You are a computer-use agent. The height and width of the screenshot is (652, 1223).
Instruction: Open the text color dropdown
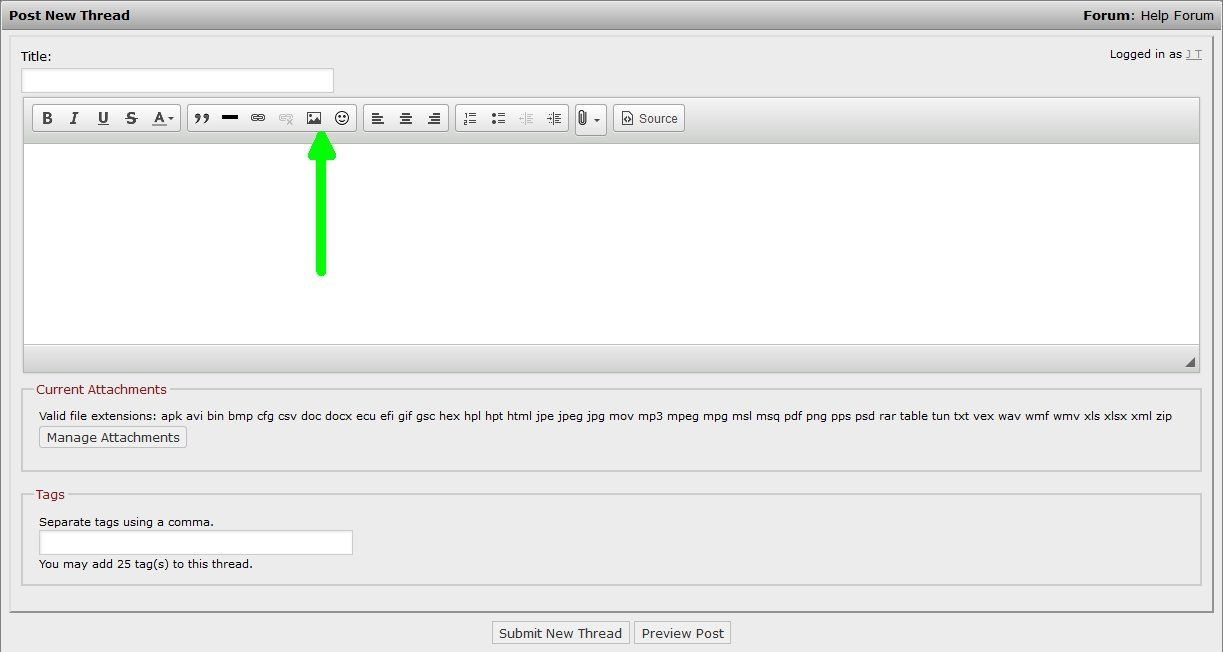tap(163, 118)
